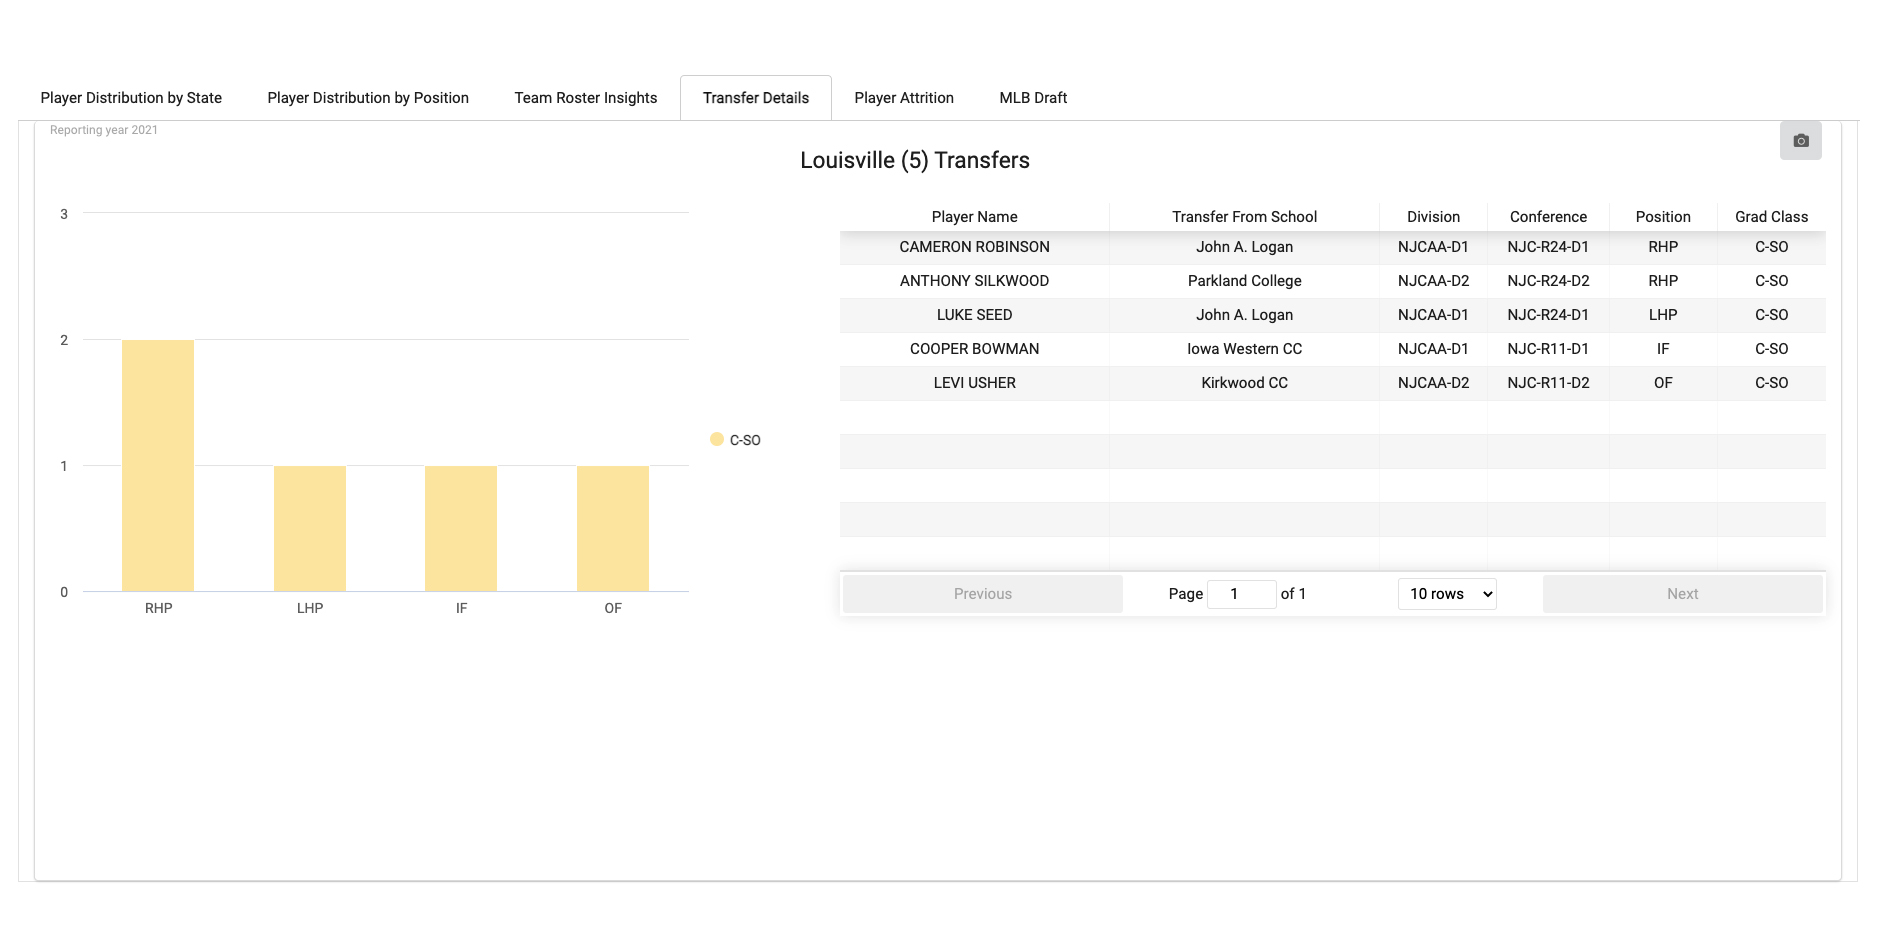Sort by Conference column header
Viewport: 1885px width, 944px height.
1549,217
